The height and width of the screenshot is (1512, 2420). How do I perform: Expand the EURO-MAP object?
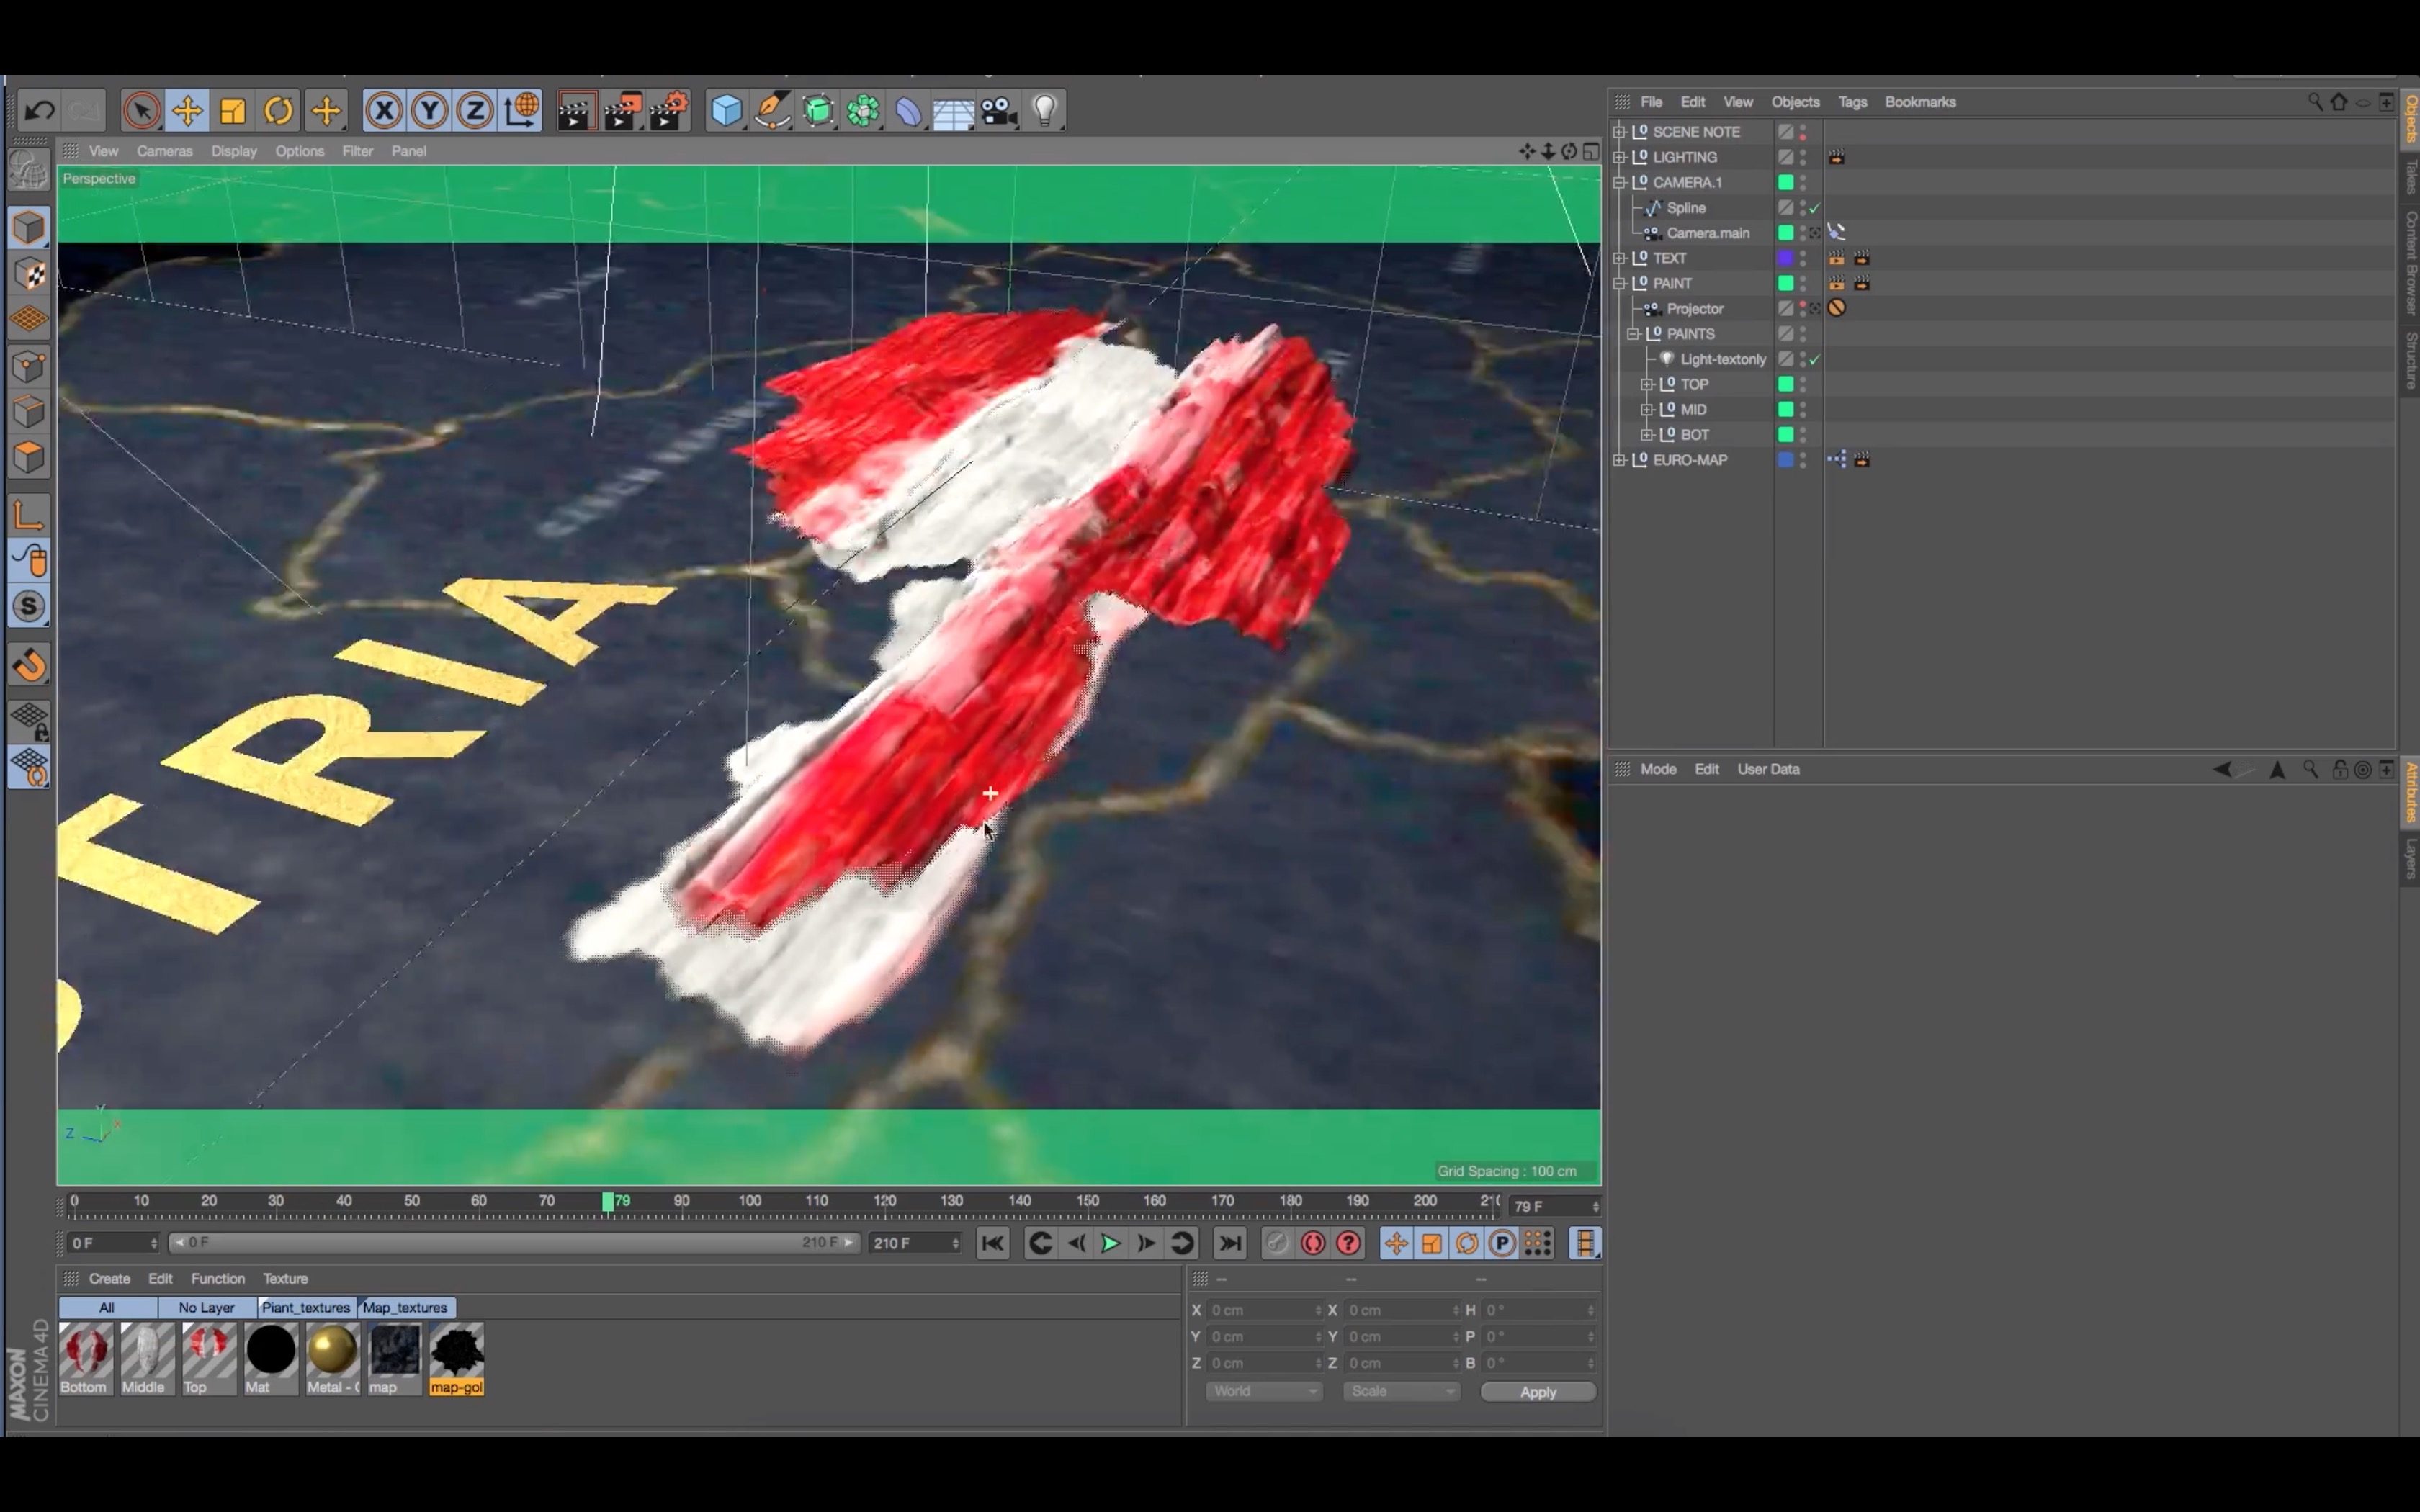click(1619, 460)
